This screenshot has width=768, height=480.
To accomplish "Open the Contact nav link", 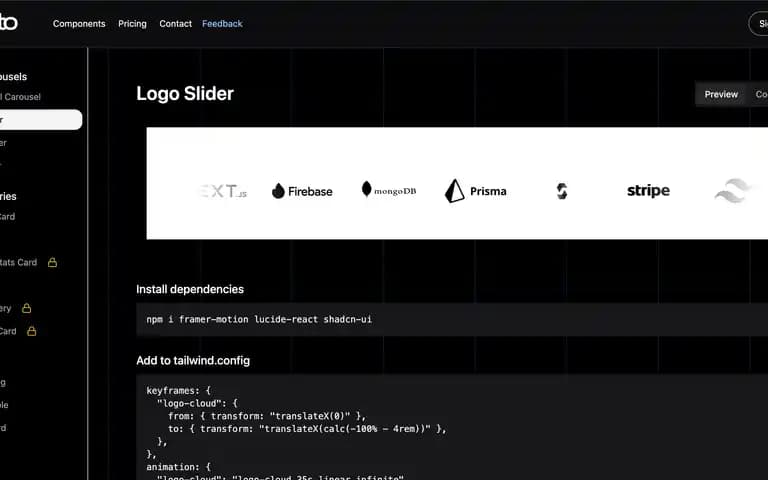I will click(x=175, y=24).
